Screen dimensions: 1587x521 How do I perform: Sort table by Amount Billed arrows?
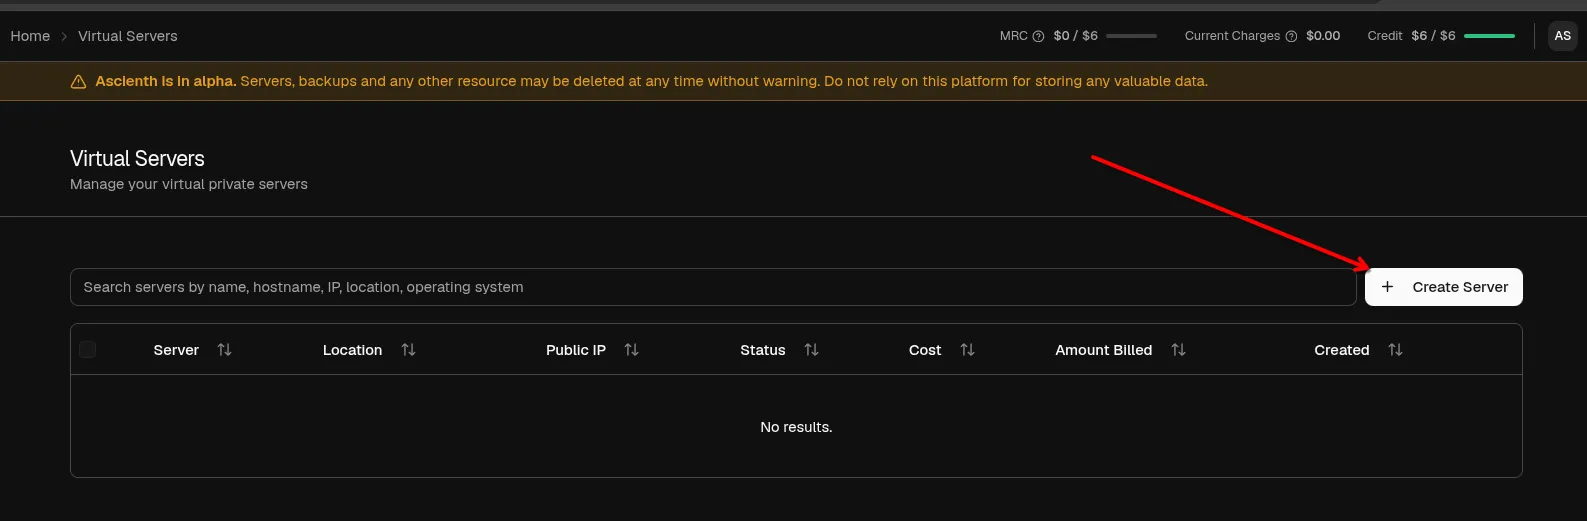tap(1178, 350)
